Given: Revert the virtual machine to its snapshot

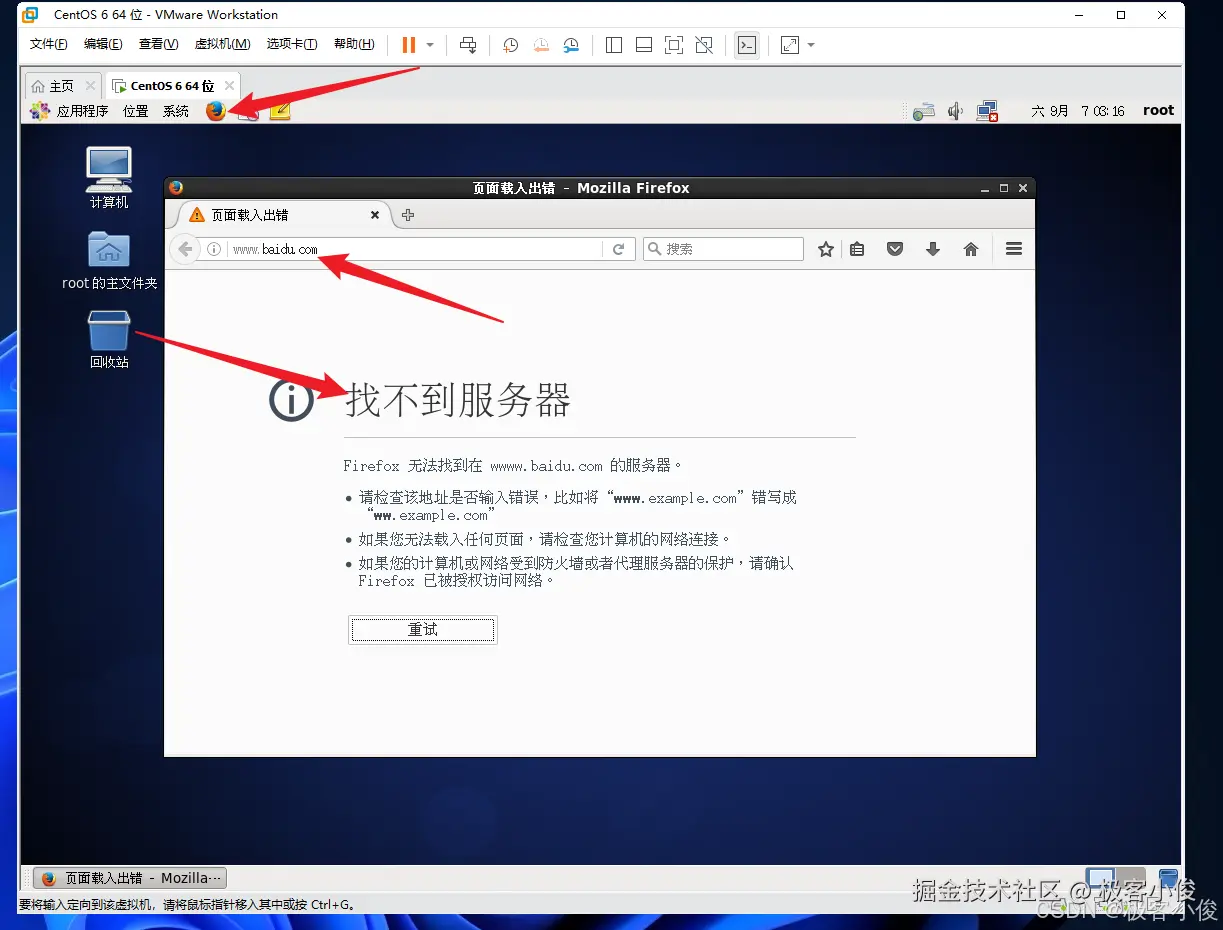Looking at the screenshot, I should pyautogui.click(x=540, y=45).
